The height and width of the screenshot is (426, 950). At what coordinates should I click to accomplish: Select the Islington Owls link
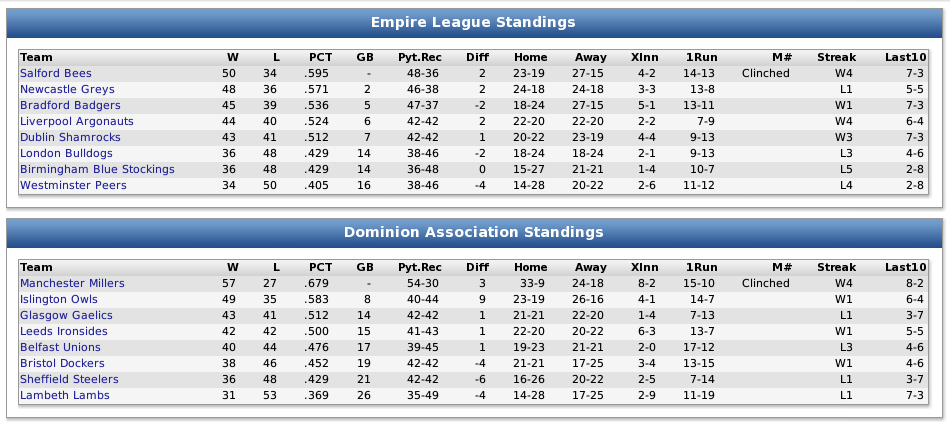(x=59, y=300)
